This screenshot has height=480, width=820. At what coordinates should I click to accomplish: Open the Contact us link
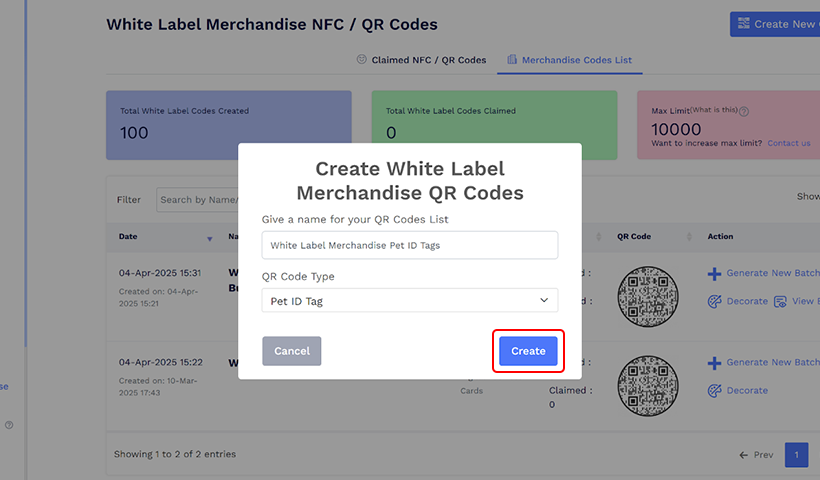[789, 143]
